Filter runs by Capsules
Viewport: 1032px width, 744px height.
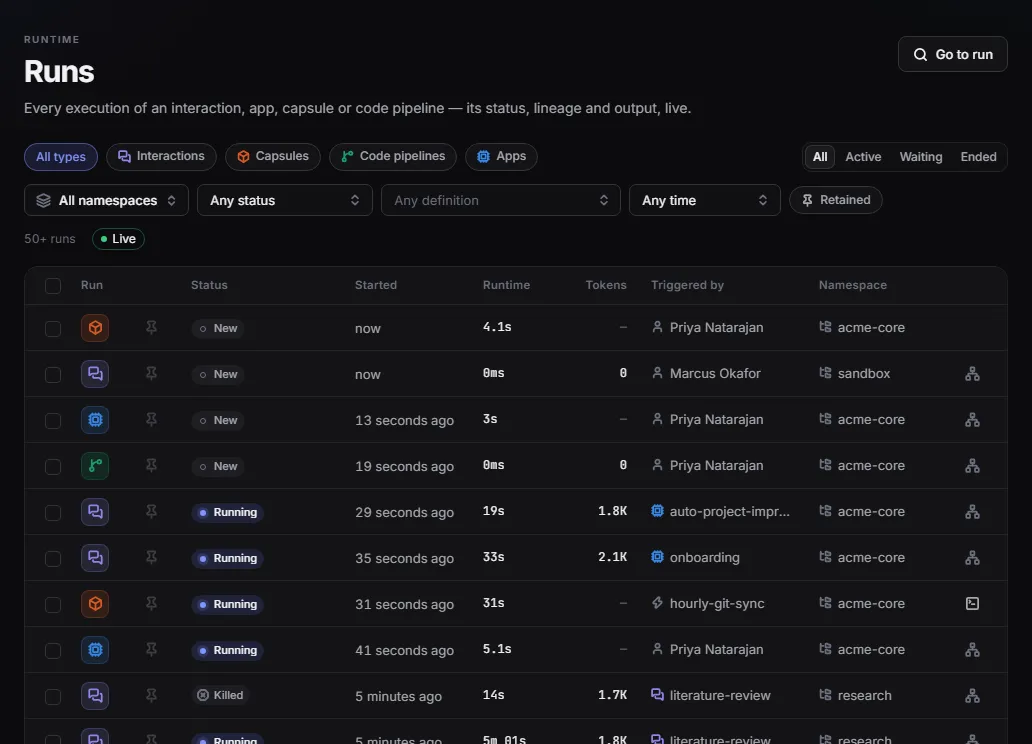click(x=272, y=157)
